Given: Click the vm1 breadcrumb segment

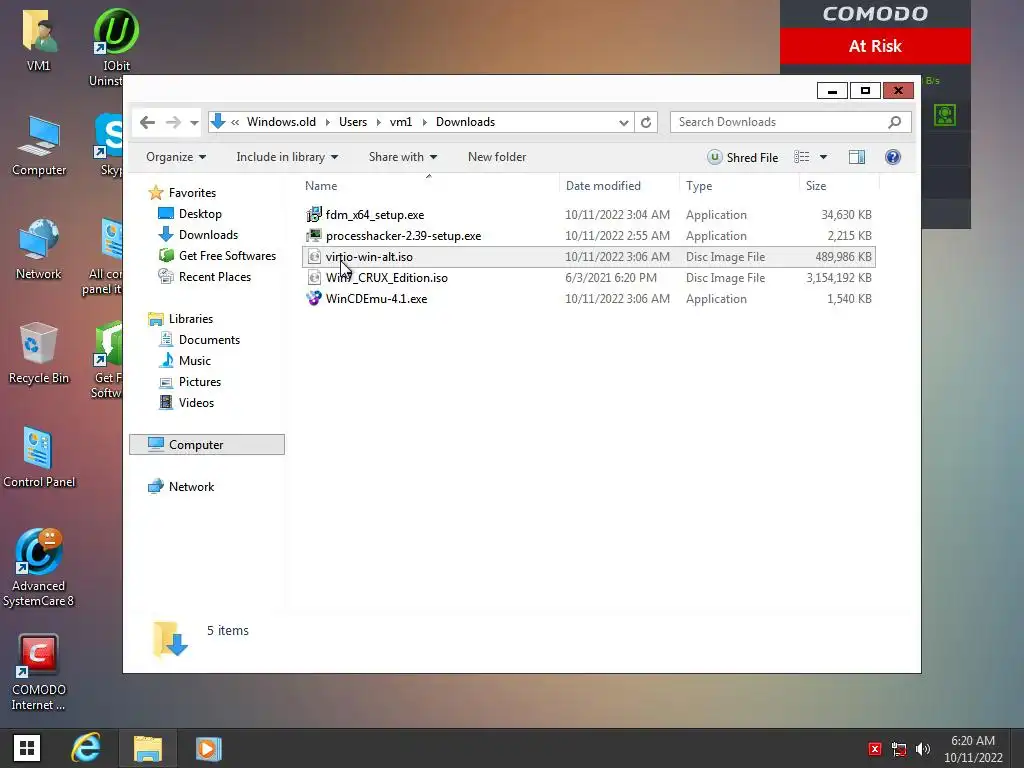Looking at the screenshot, I should (400, 122).
